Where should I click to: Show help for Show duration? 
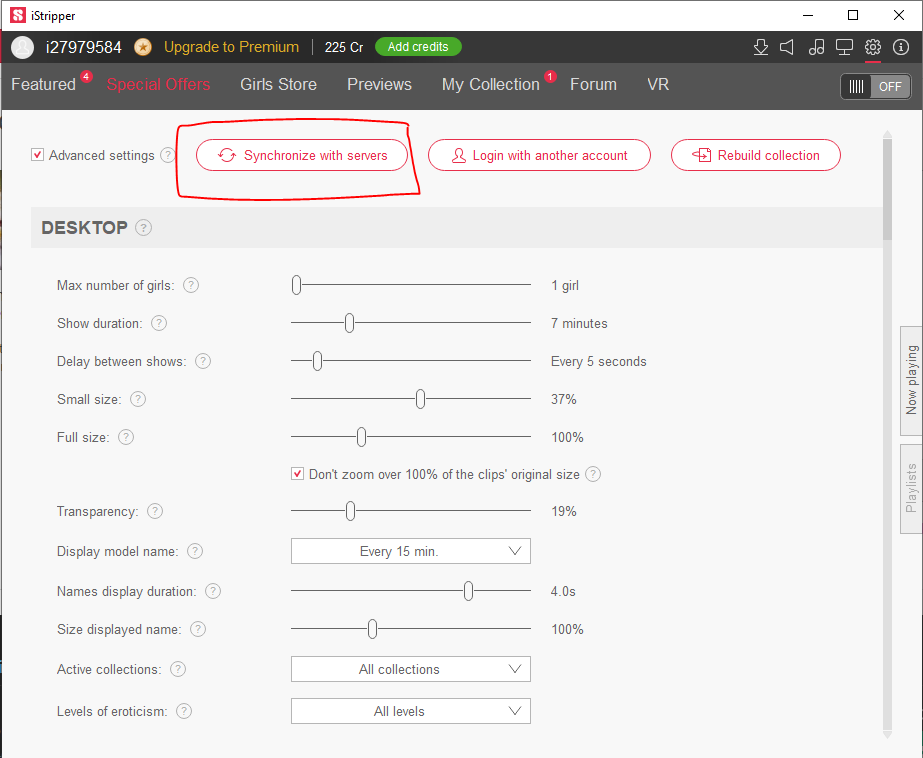159,323
